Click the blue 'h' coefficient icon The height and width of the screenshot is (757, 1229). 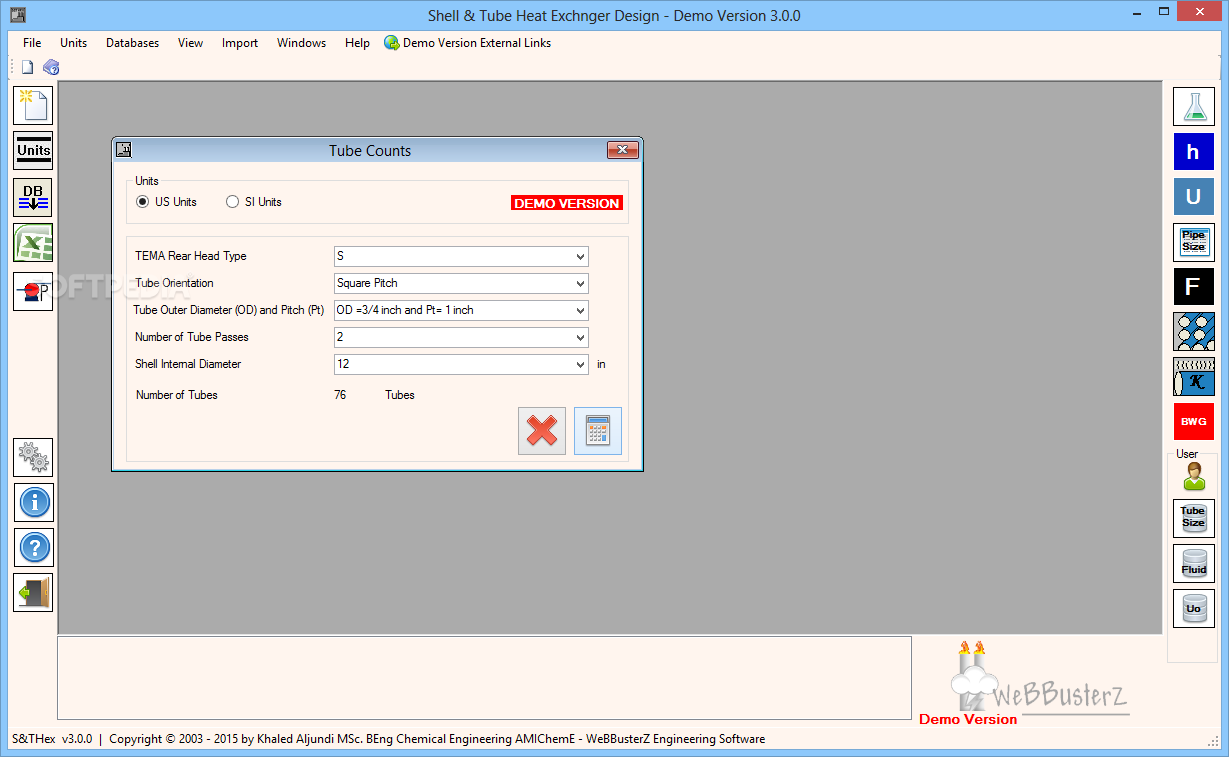pos(1194,151)
